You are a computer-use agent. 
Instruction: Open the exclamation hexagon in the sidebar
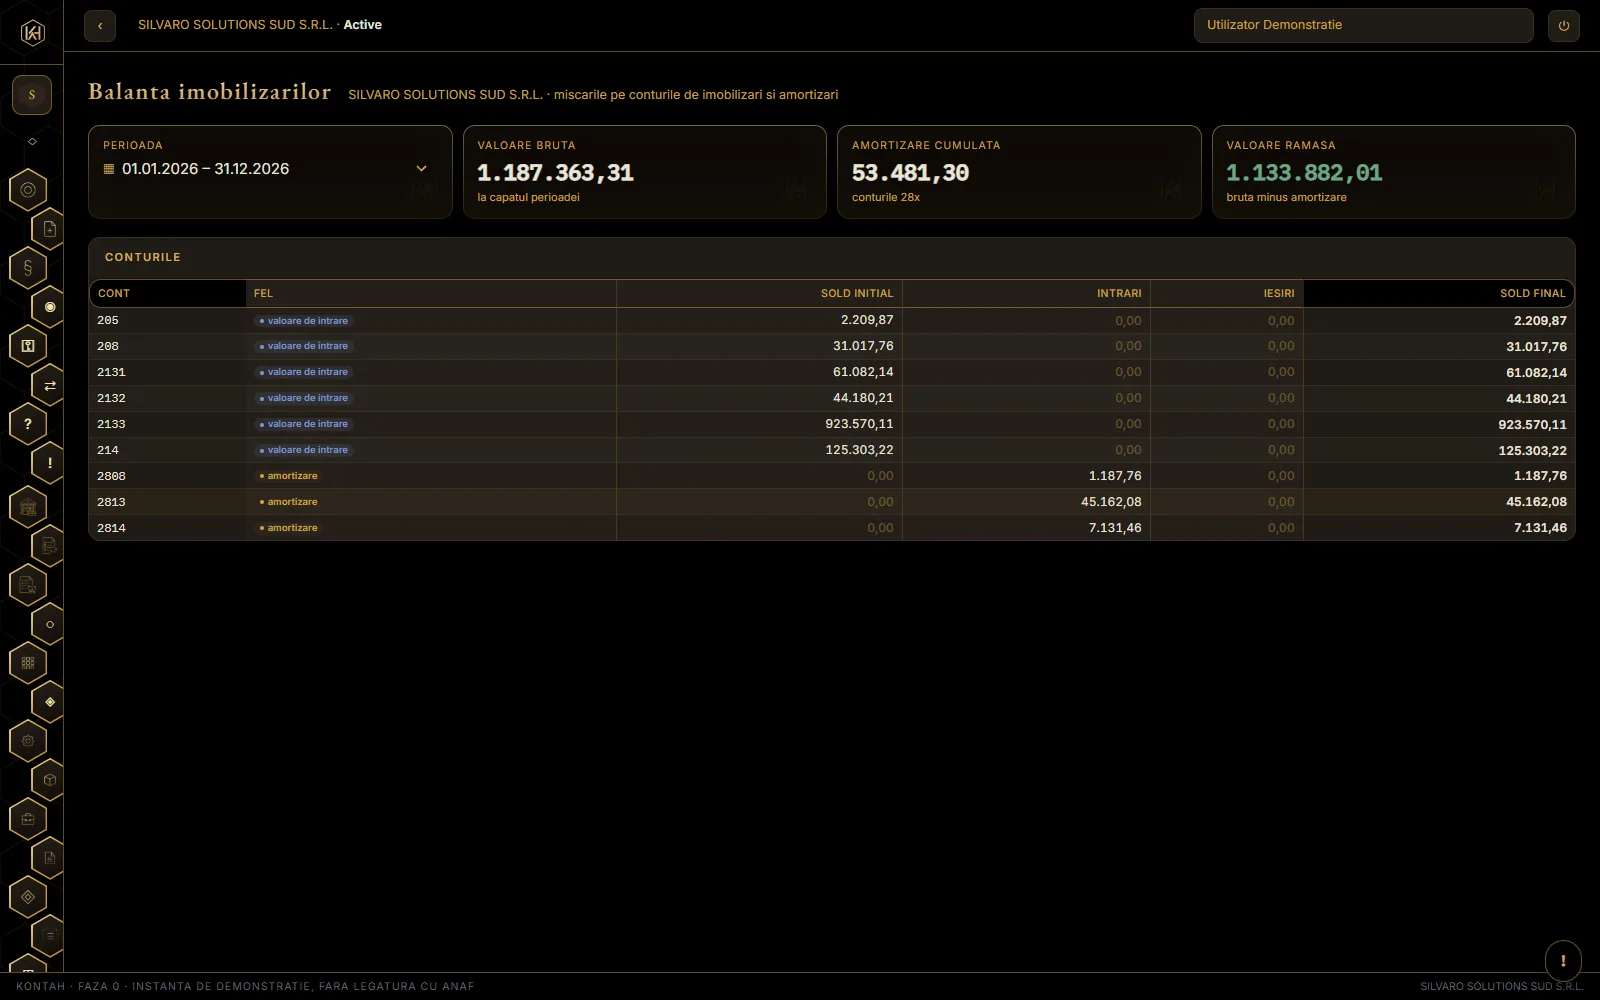tap(49, 463)
